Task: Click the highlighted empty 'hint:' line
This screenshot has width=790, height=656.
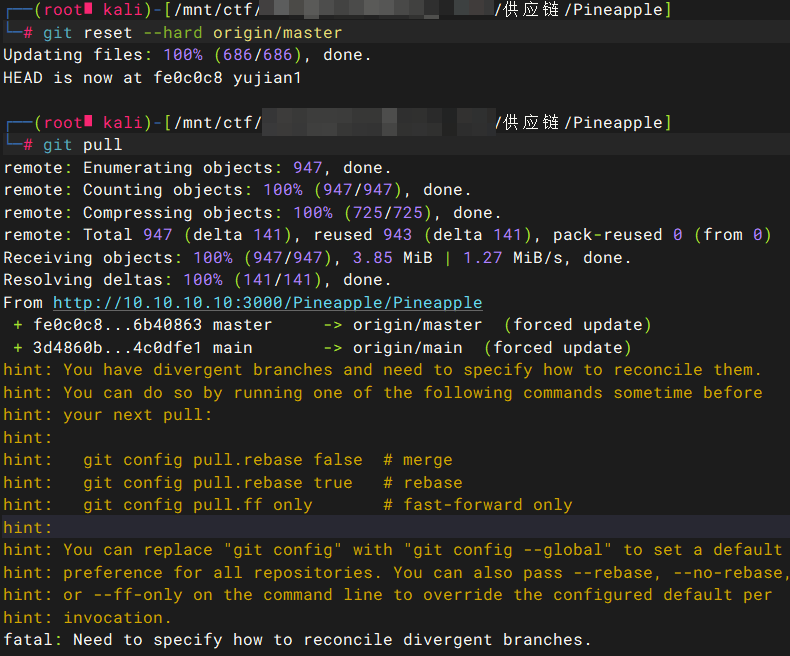Action: coord(27,527)
